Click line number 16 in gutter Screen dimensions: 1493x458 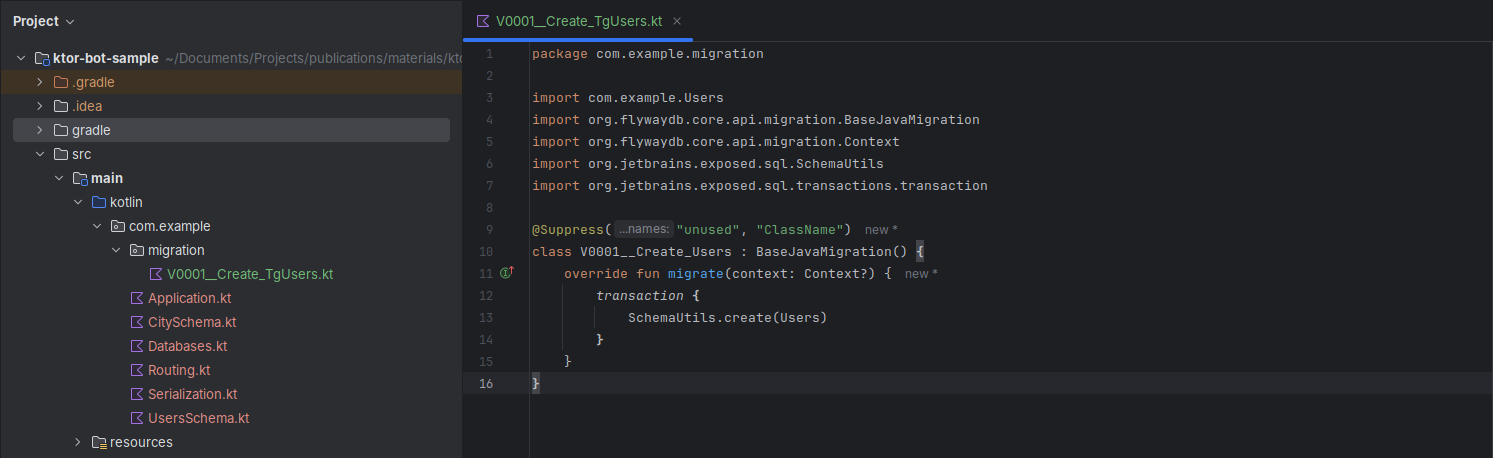coord(486,384)
